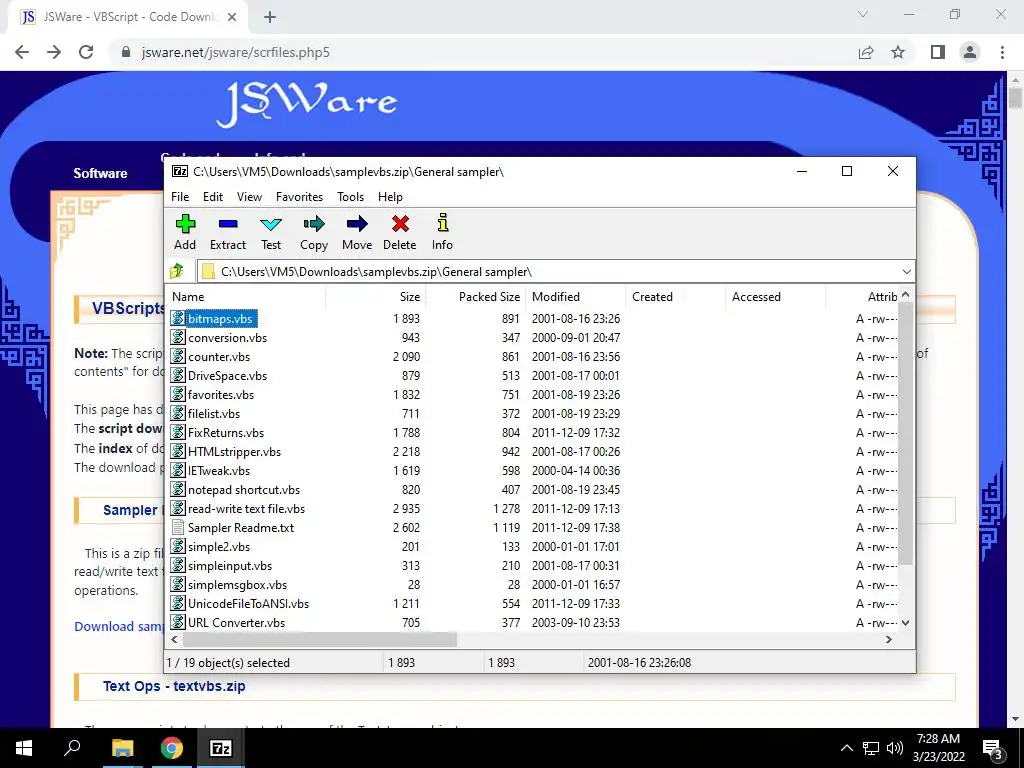Image resolution: width=1024 pixels, height=768 pixels.
Task: Choose the Move toolbar icon
Action: (357, 224)
